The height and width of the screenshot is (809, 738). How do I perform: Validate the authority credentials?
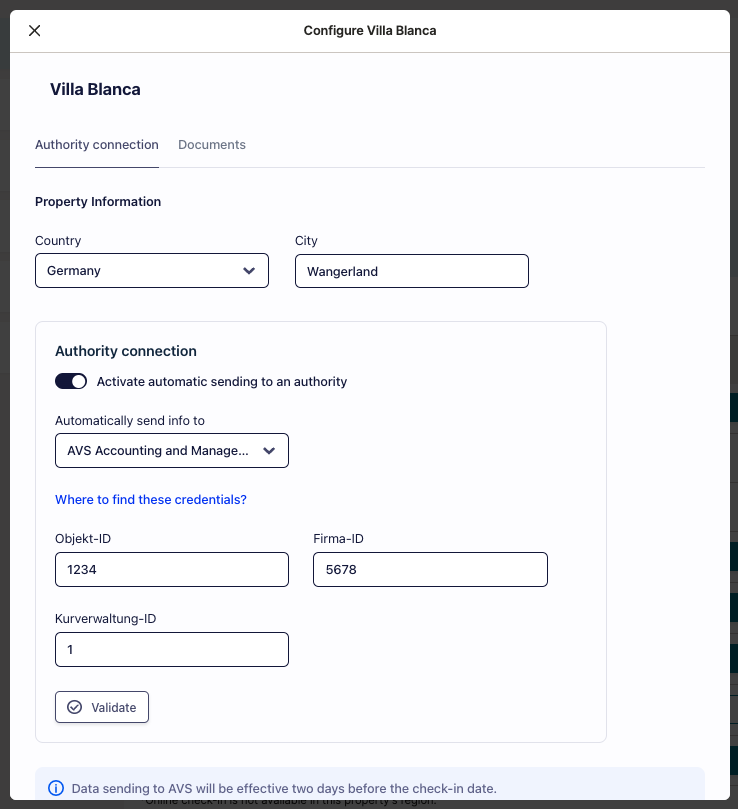[x=102, y=707]
